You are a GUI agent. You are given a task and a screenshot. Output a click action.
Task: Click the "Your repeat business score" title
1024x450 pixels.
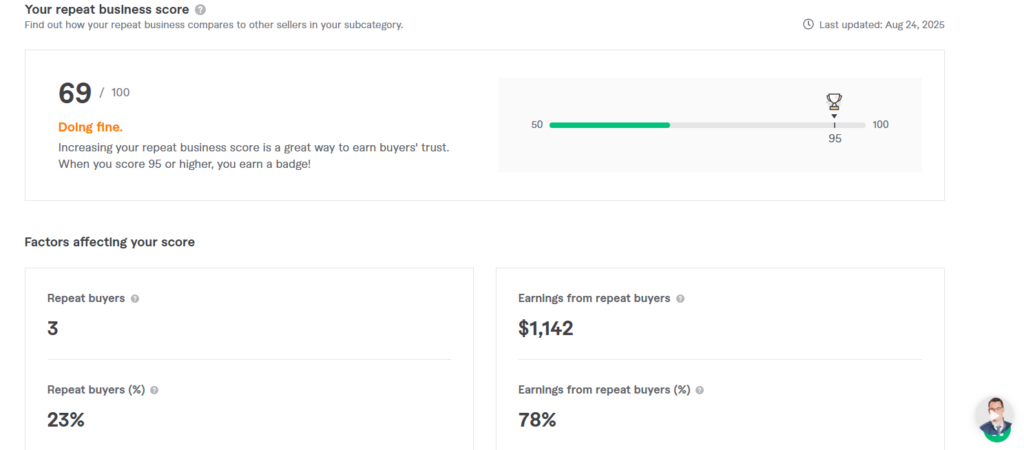click(107, 9)
